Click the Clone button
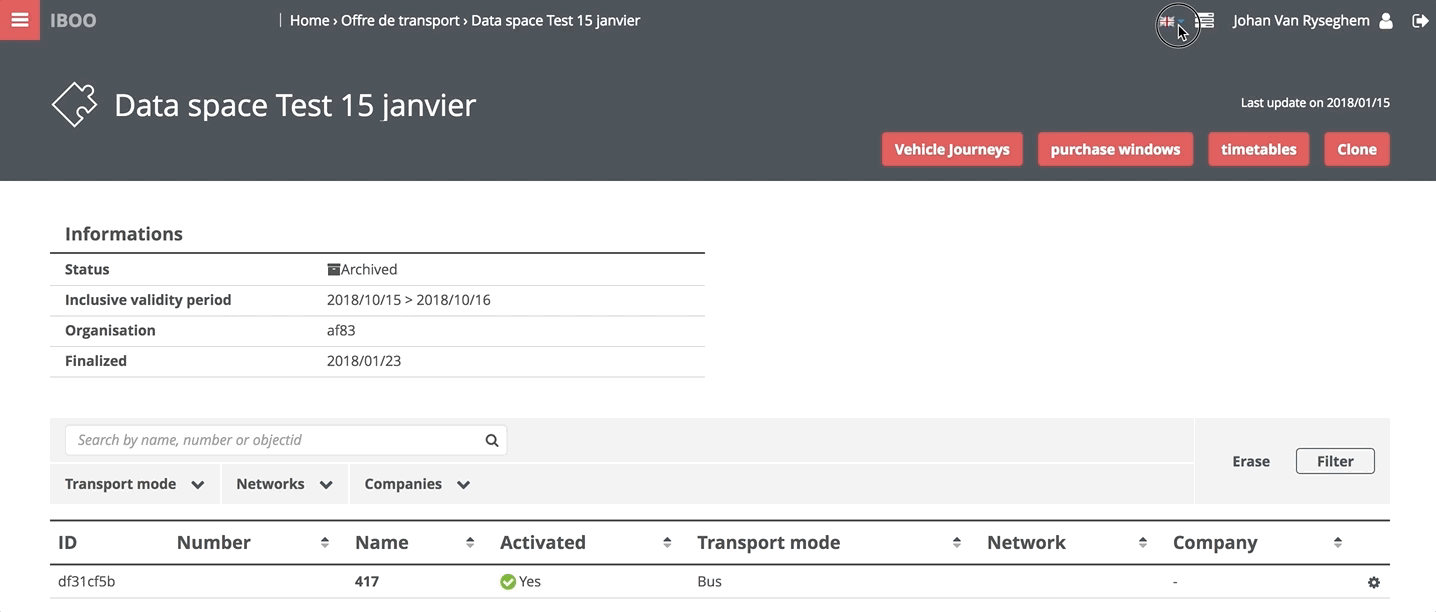Viewport: 1436px width, 612px height. pyautogui.click(x=1356, y=149)
